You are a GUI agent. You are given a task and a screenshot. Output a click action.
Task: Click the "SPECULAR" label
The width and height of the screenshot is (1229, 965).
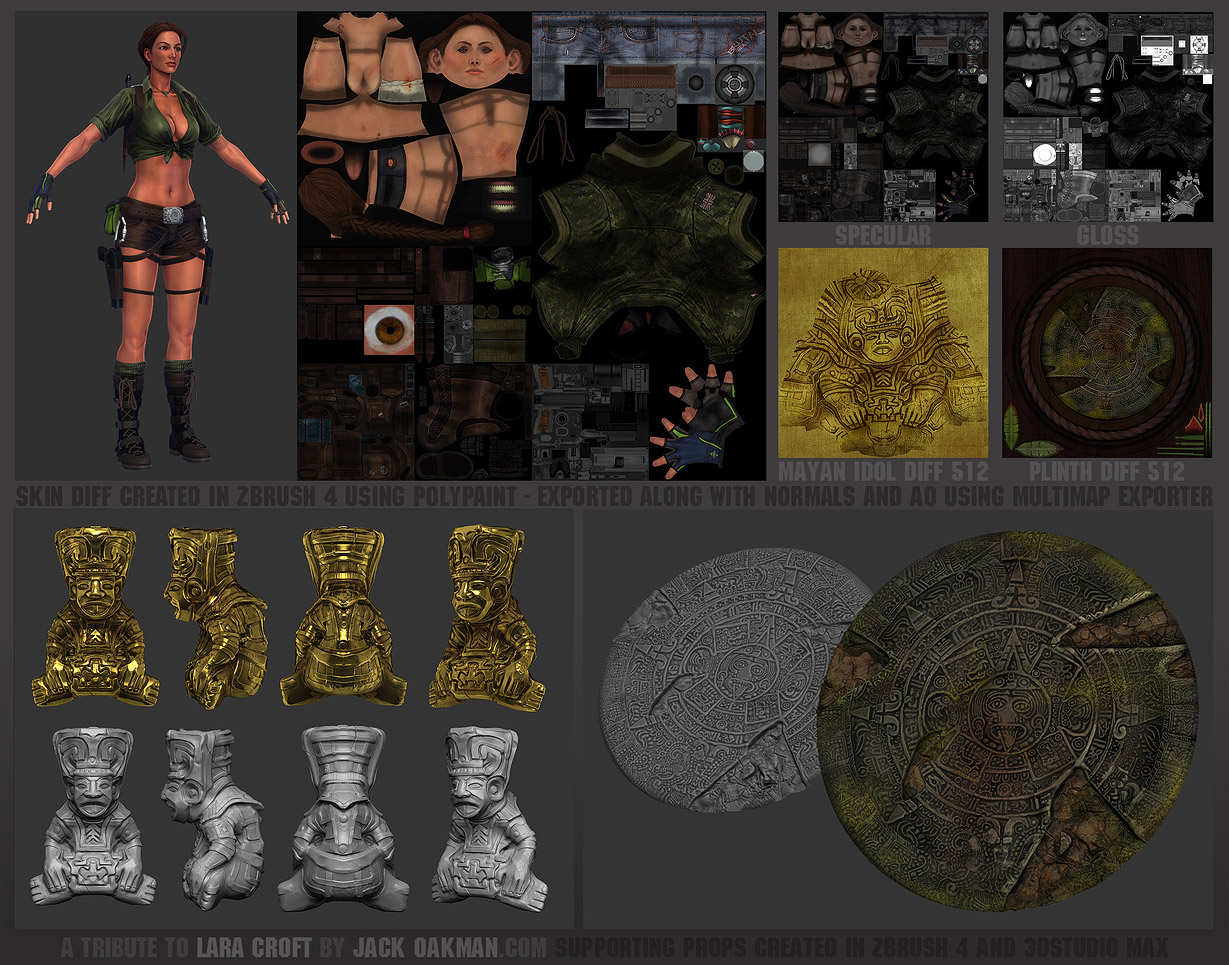click(883, 235)
